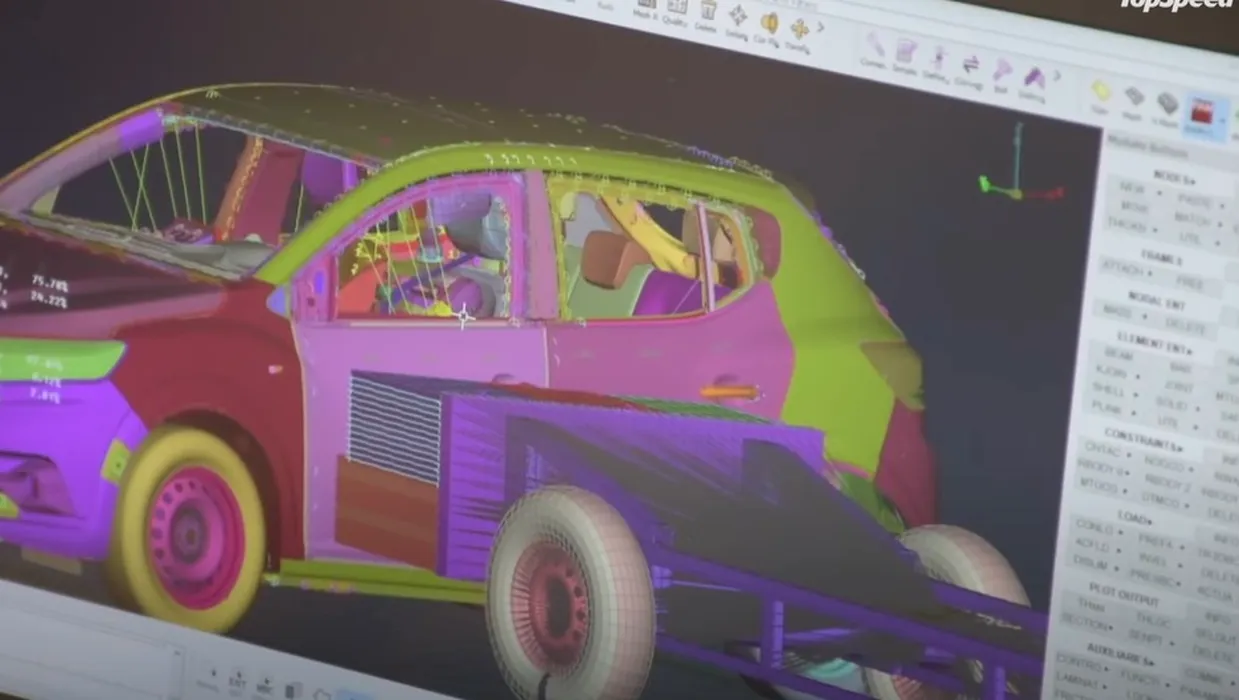Click the THICKN button under NODES

pyautogui.click(x=1126, y=226)
